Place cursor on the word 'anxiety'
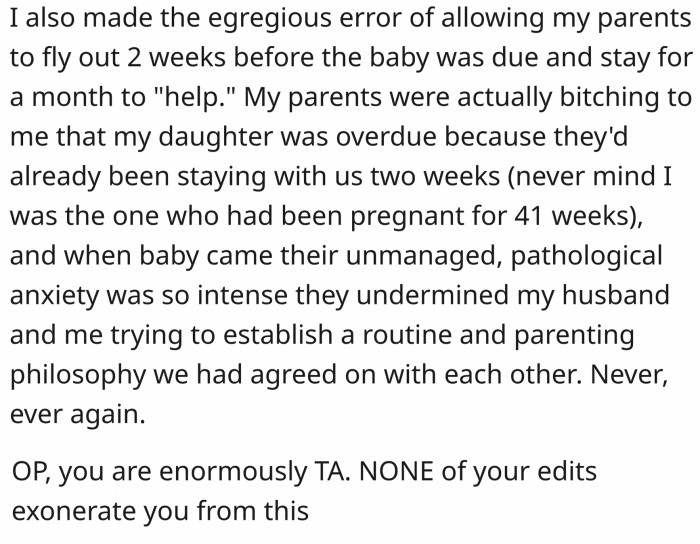 click(x=57, y=294)
